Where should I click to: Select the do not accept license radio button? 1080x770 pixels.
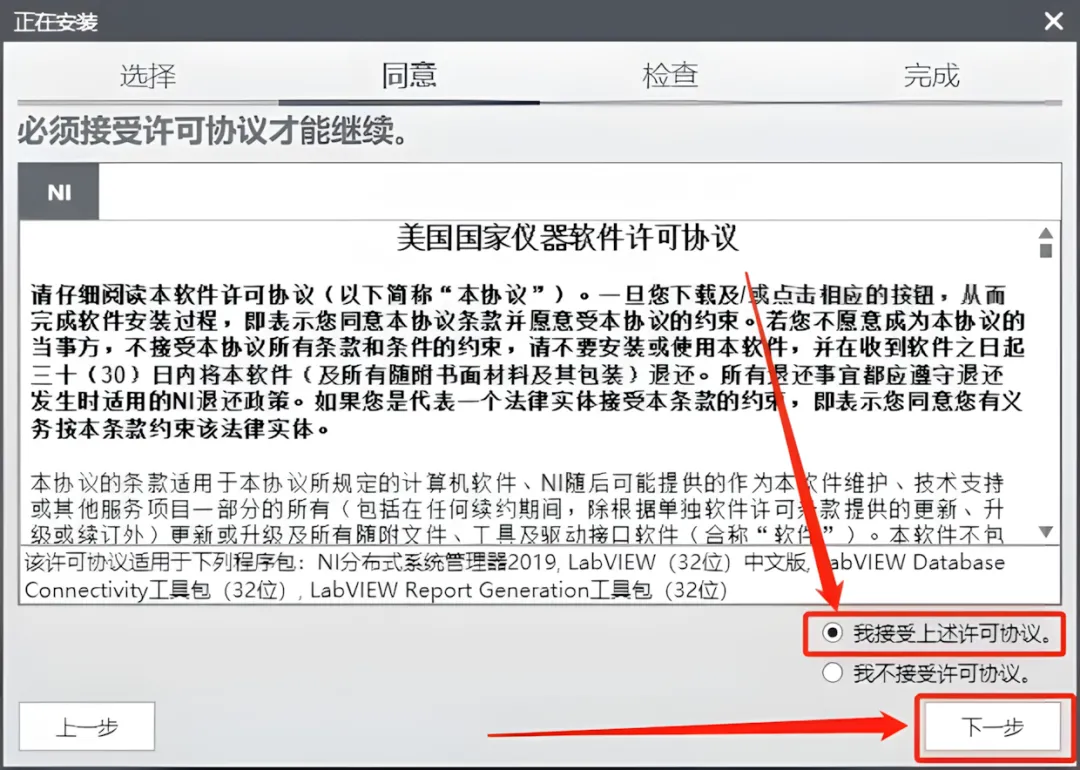click(832, 672)
